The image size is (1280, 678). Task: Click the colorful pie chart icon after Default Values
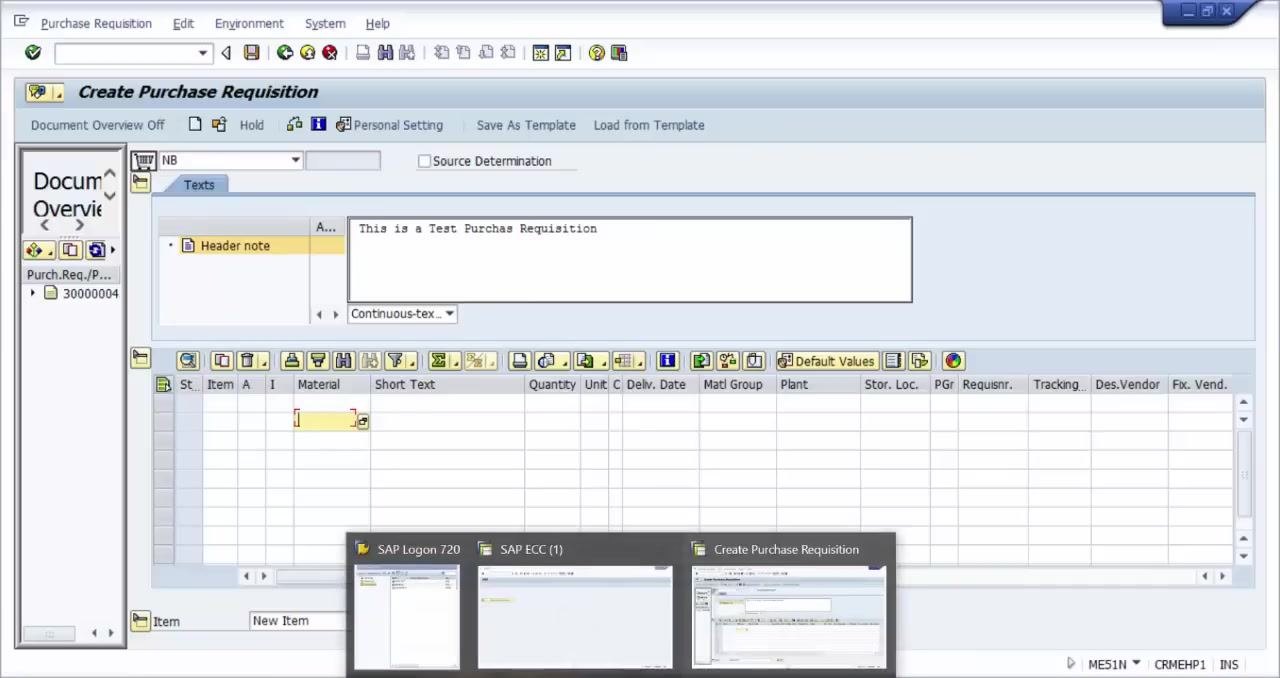(x=953, y=361)
